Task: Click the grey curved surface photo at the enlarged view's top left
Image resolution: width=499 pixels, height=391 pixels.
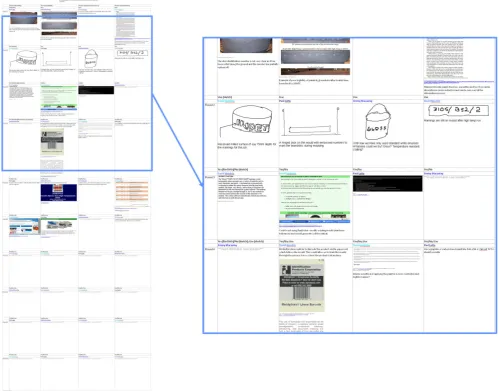Action: coord(246,45)
